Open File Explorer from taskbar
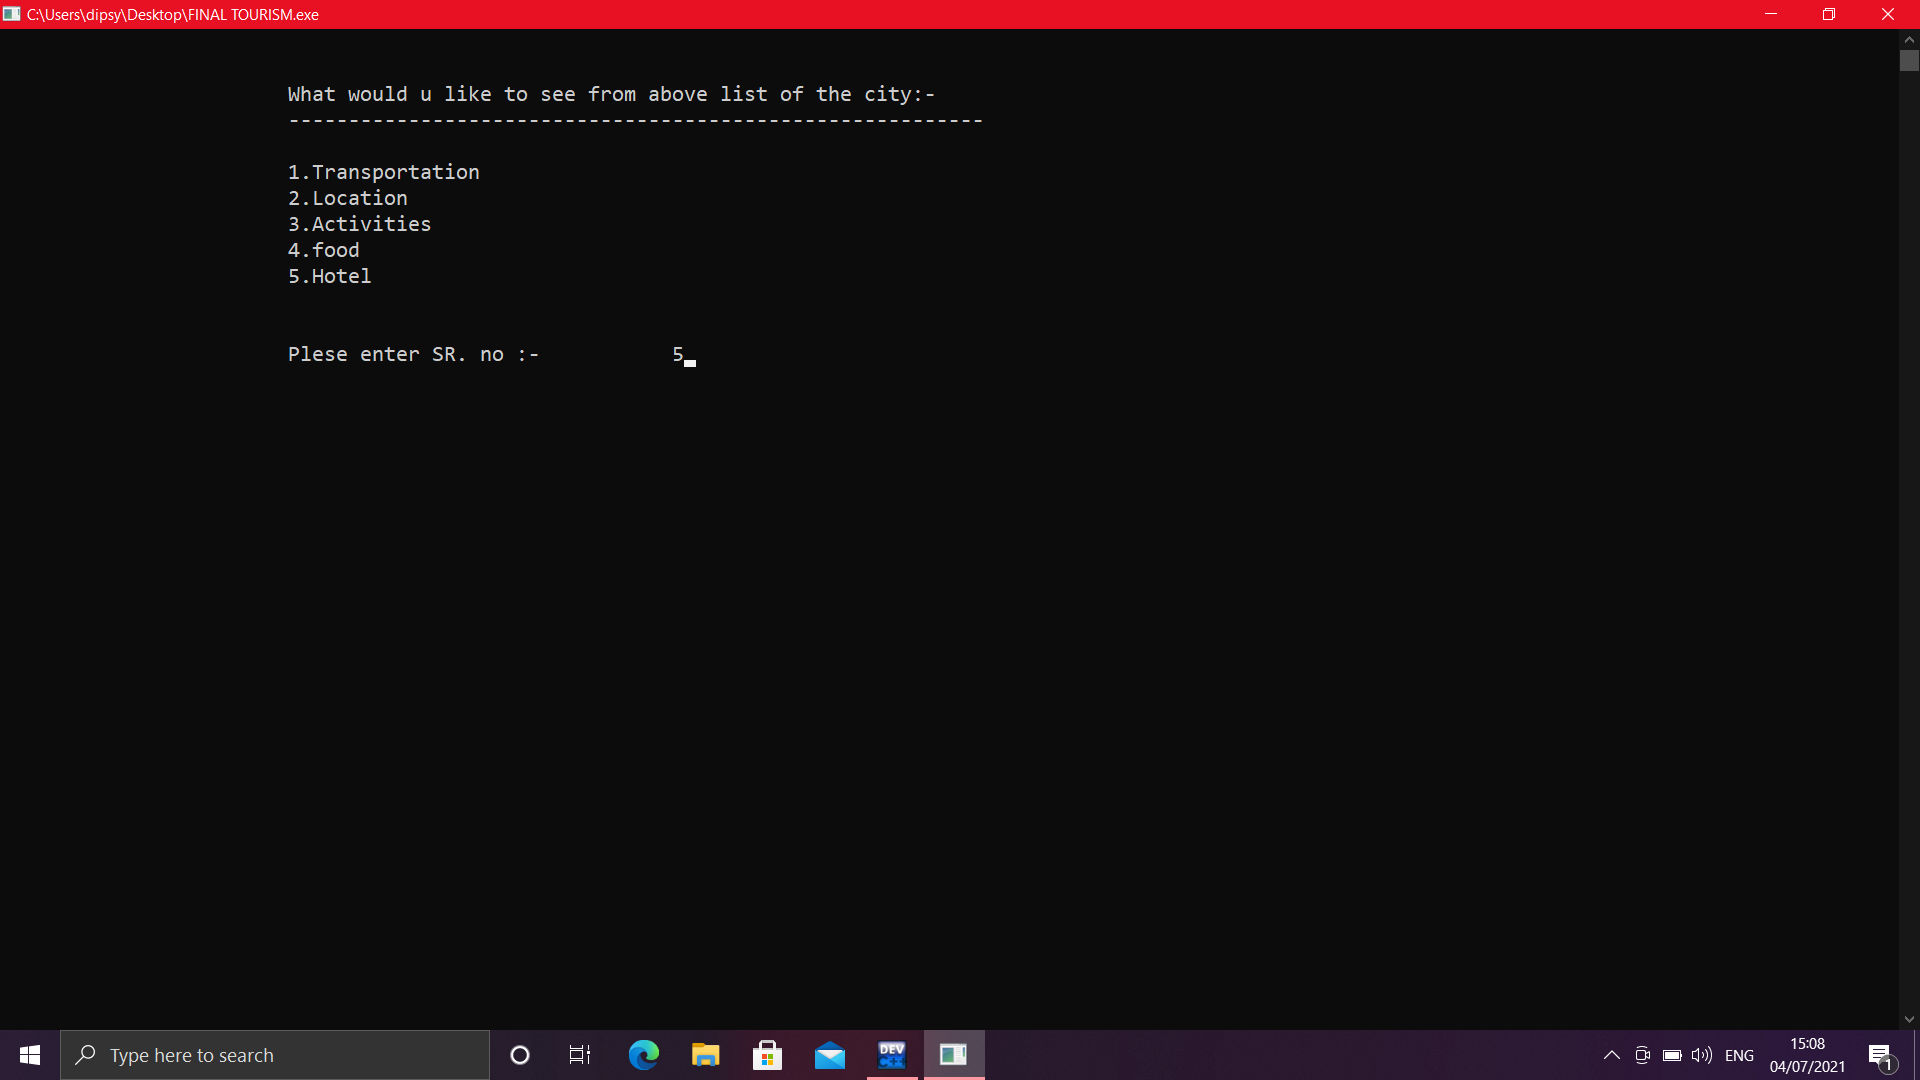The width and height of the screenshot is (1920, 1080). pyautogui.click(x=705, y=1055)
